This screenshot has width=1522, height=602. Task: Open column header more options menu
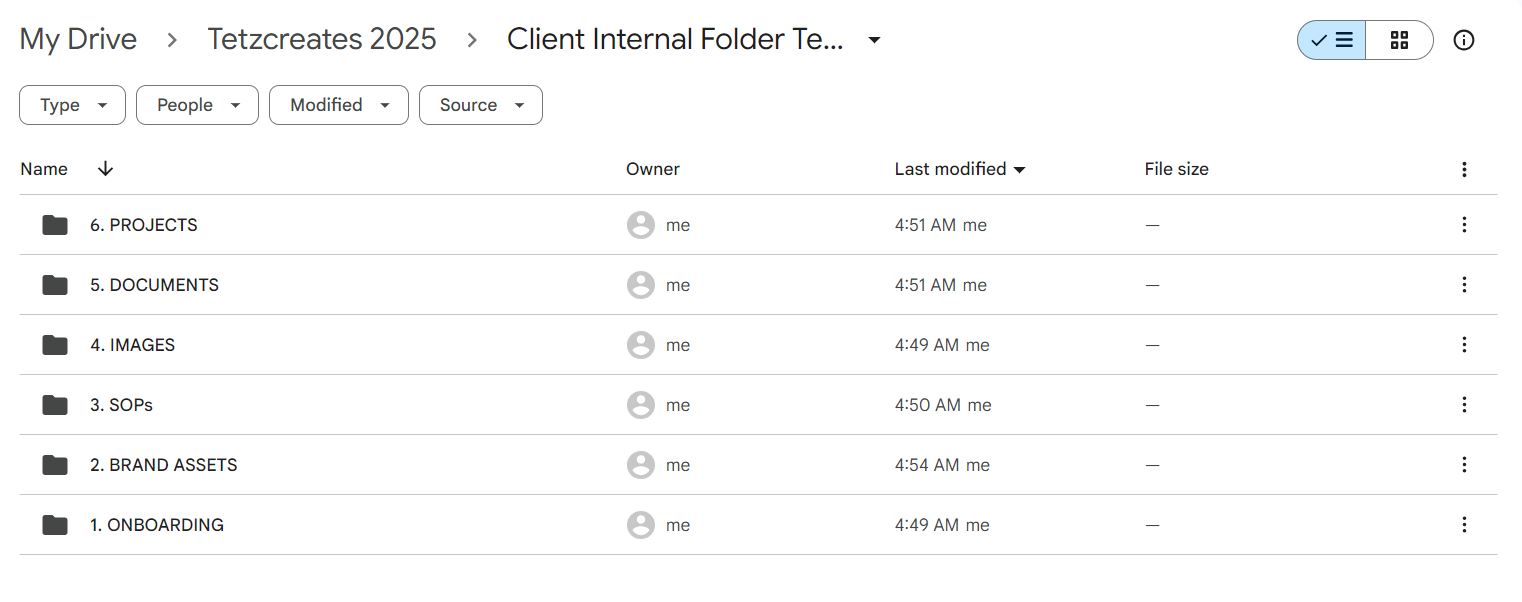pyautogui.click(x=1464, y=169)
